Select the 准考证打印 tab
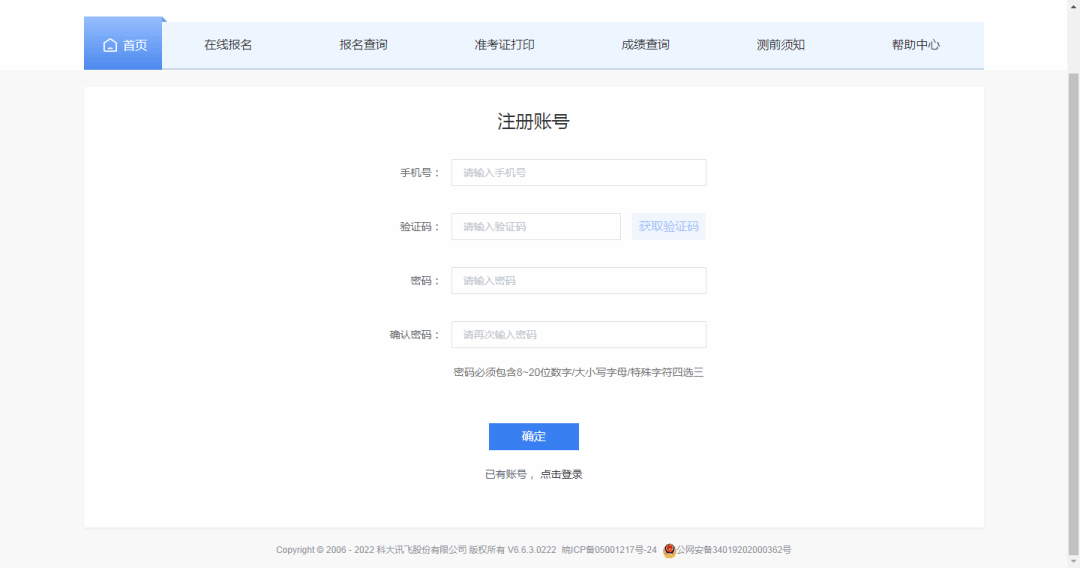 click(x=504, y=45)
